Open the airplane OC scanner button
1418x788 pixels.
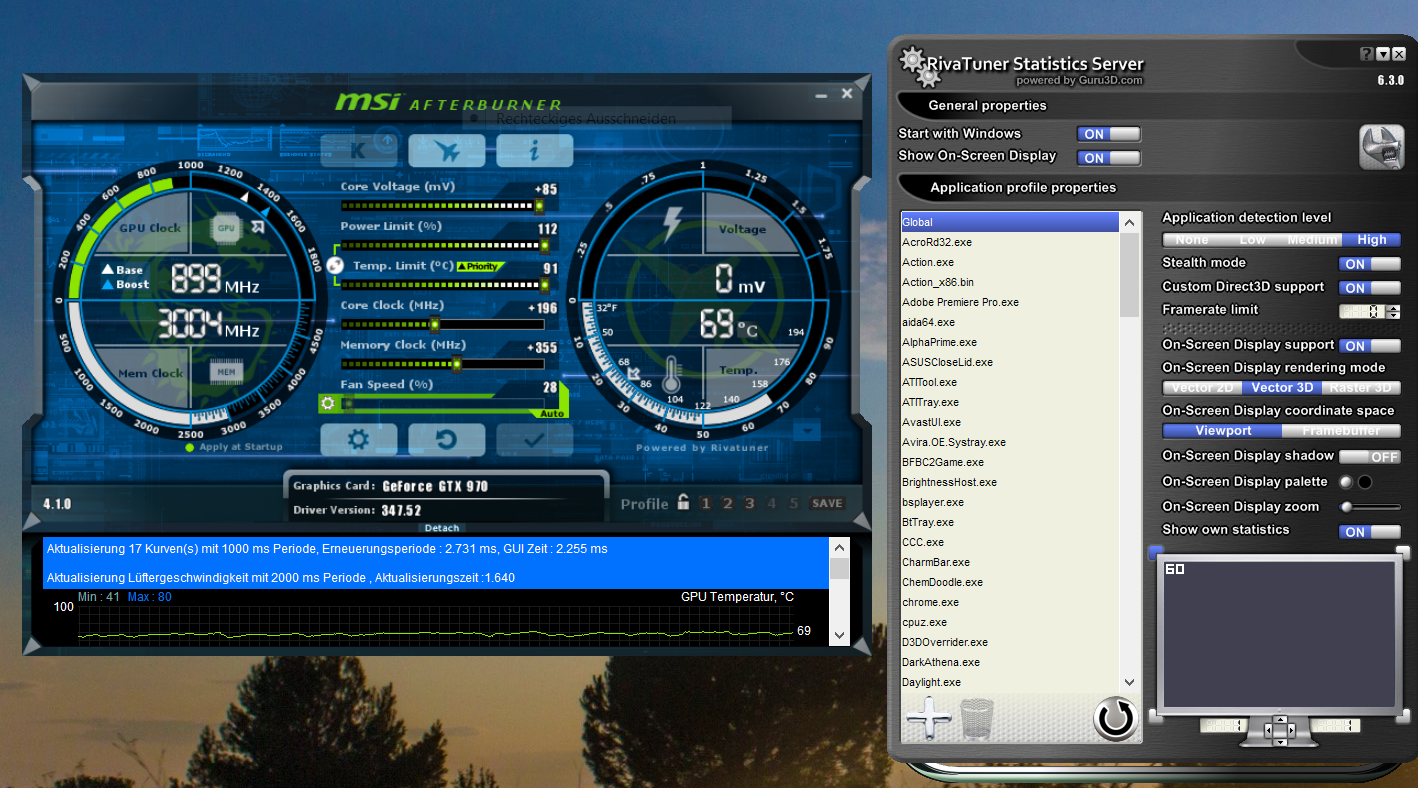coord(447,150)
